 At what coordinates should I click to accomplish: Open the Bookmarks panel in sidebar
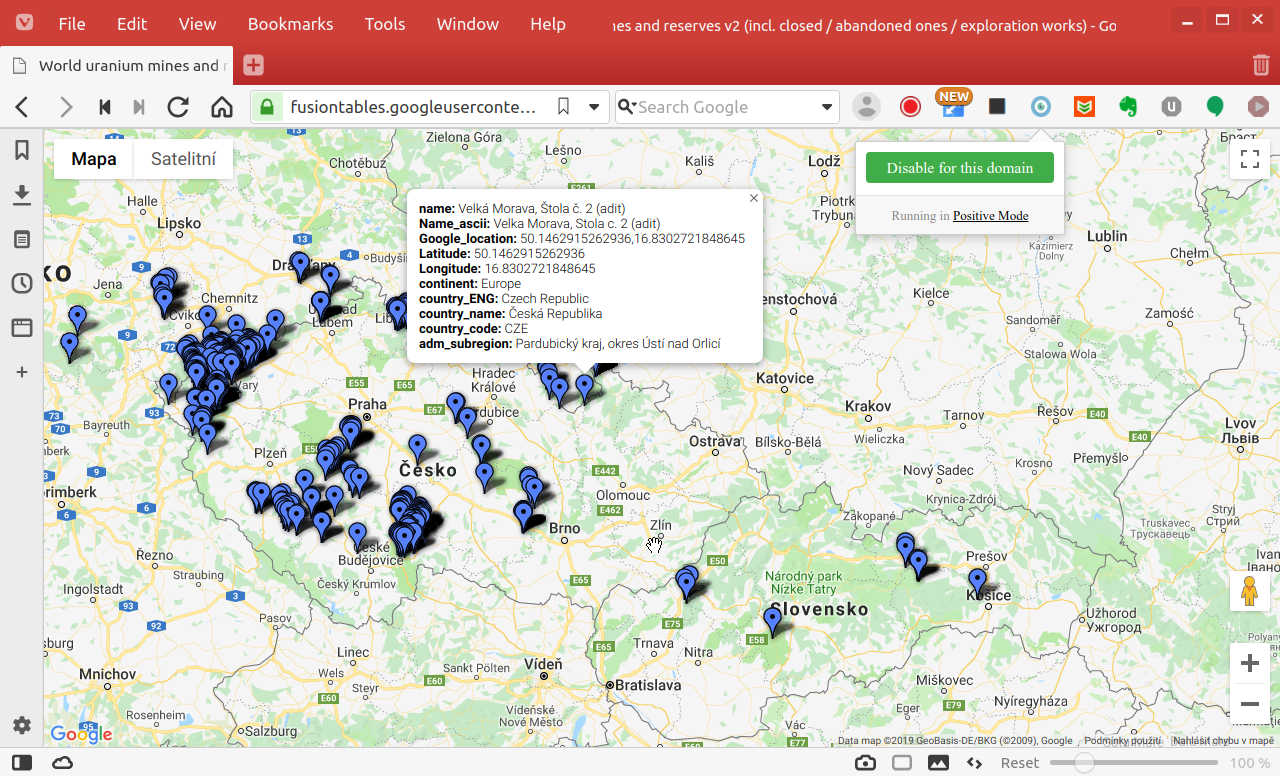click(21, 150)
